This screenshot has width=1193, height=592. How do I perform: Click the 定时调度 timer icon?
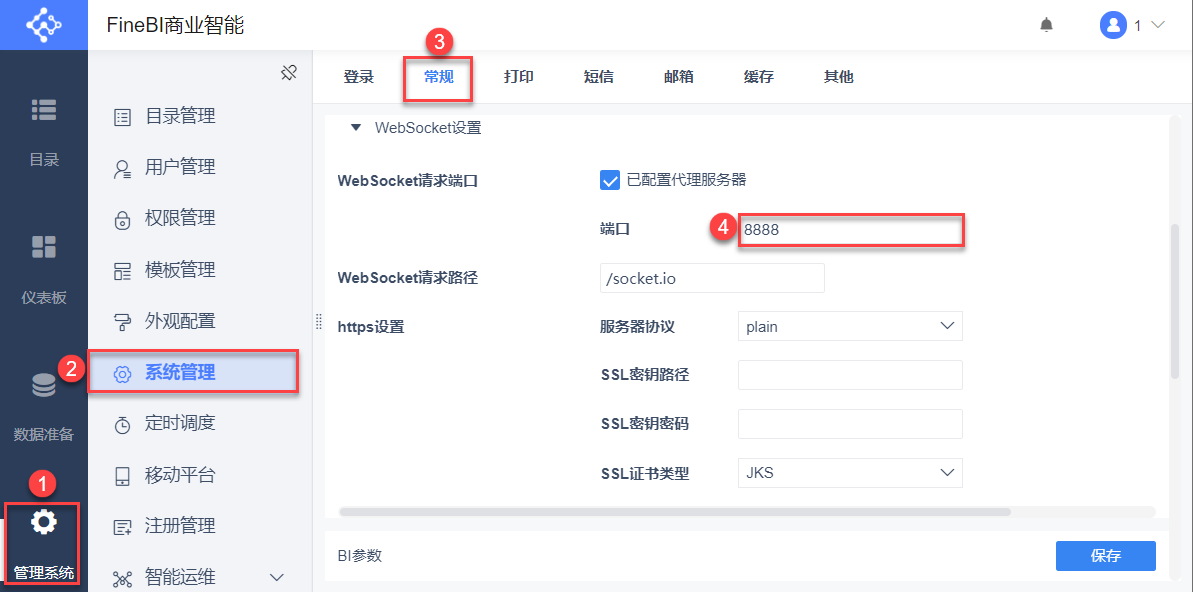click(122, 425)
